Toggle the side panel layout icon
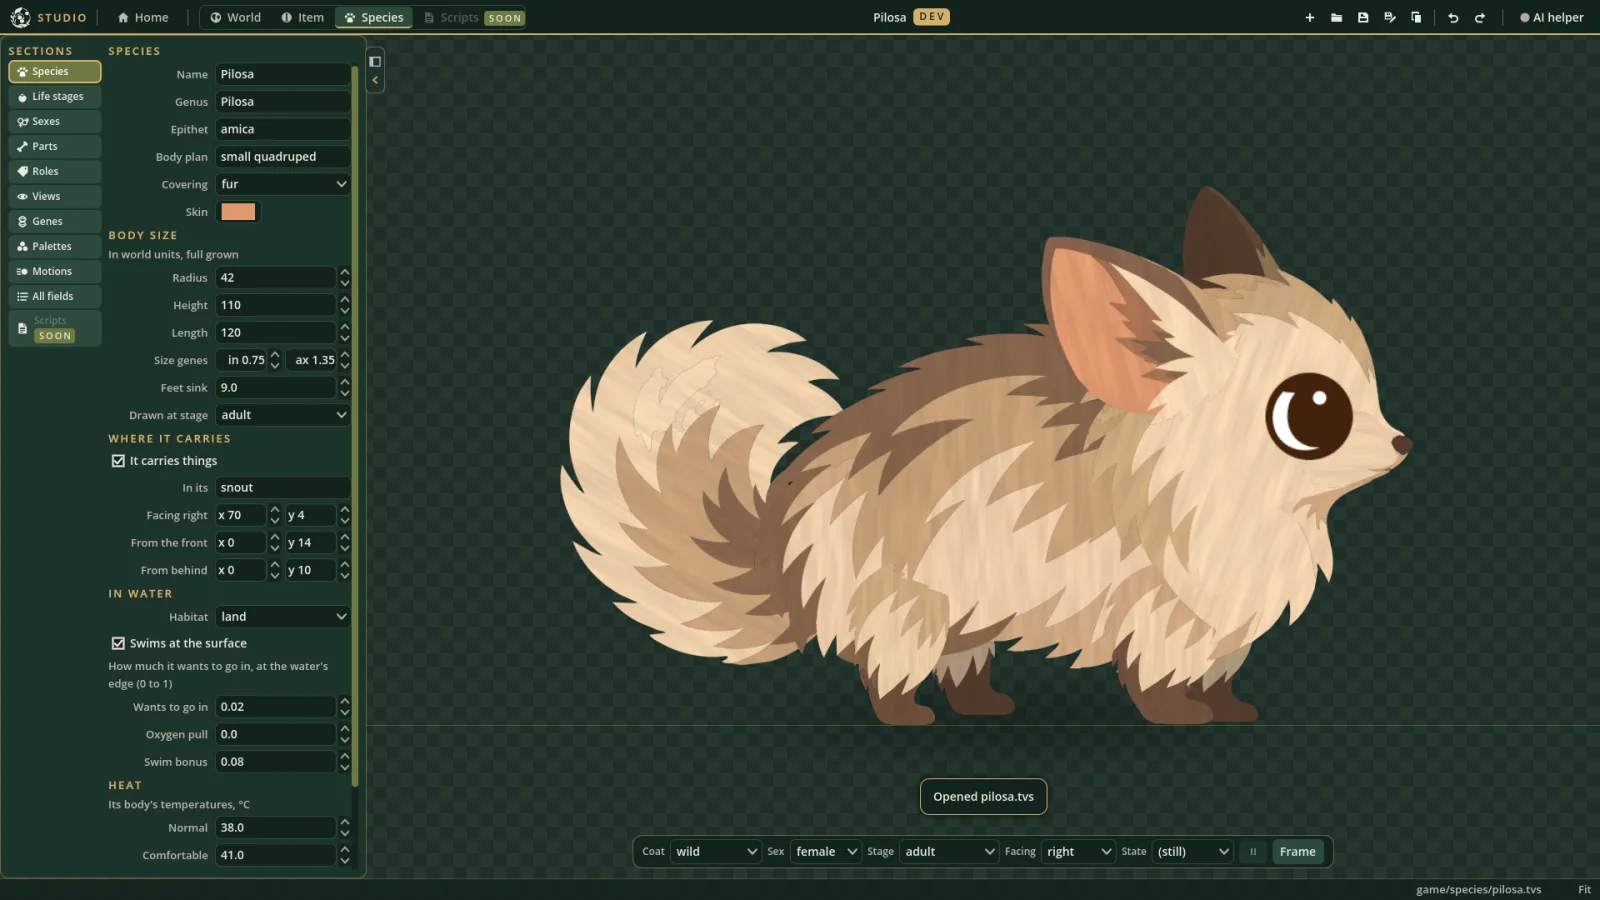The width and height of the screenshot is (1600, 900). pos(375,61)
